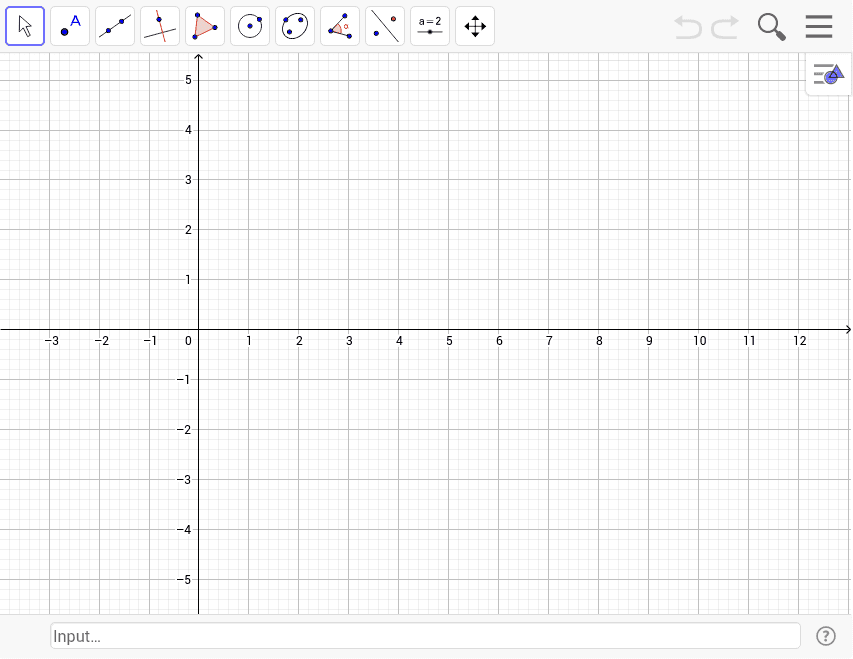Select Reflect about Line tool

pyautogui.click(x=385, y=26)
